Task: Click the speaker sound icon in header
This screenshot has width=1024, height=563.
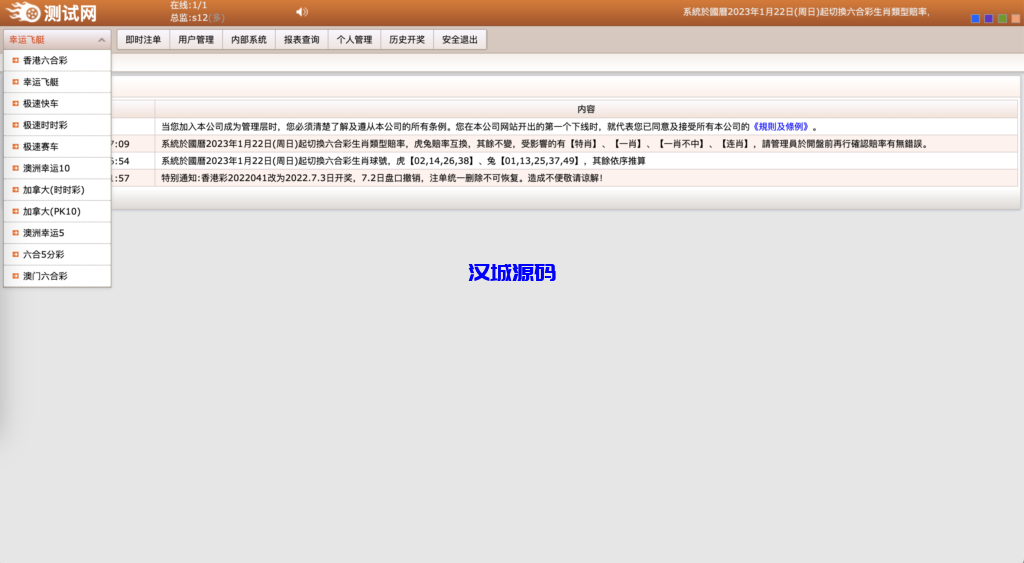Action: pyautogui.click(x=302, y=12)
